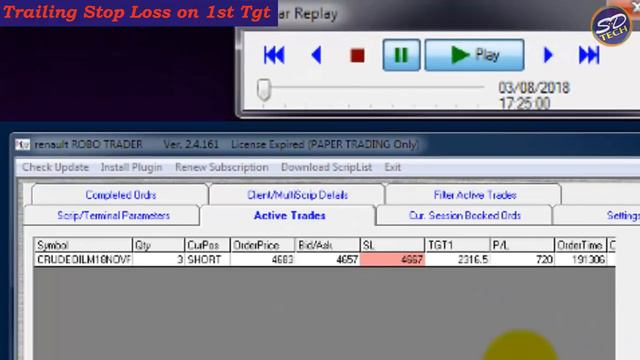Click the OrderPrice column header
This screenshot has height=360, width=640.
[262, 245]
